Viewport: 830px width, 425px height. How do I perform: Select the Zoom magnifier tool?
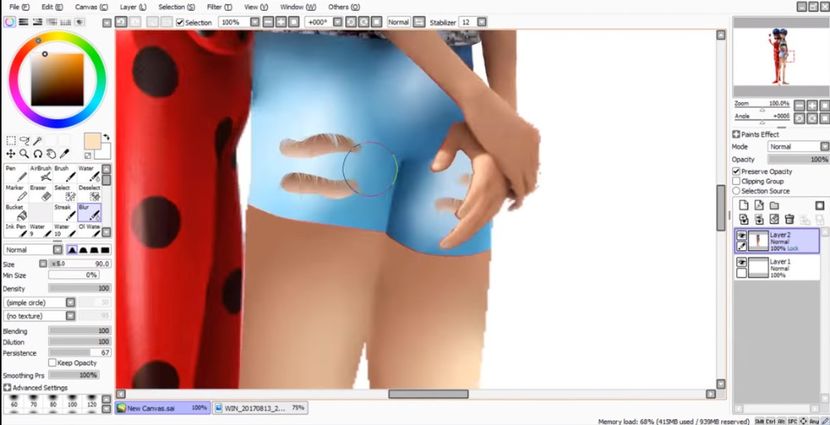24,153
